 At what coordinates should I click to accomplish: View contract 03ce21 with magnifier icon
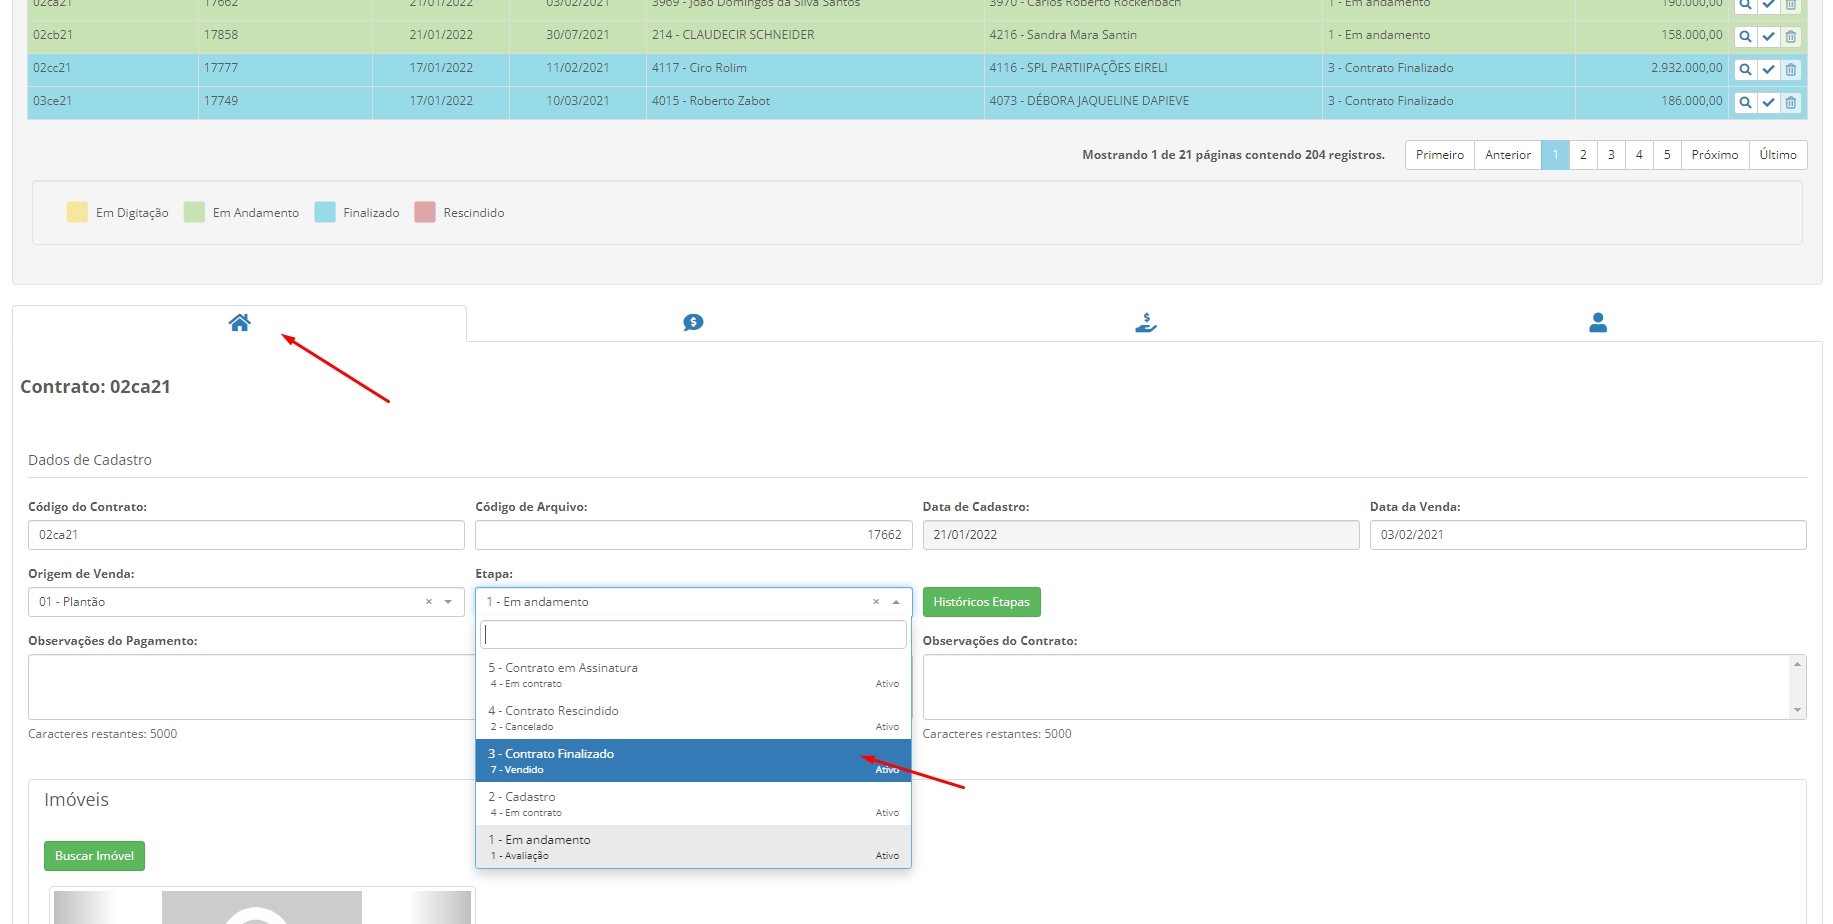click(x=1745, y=102)
